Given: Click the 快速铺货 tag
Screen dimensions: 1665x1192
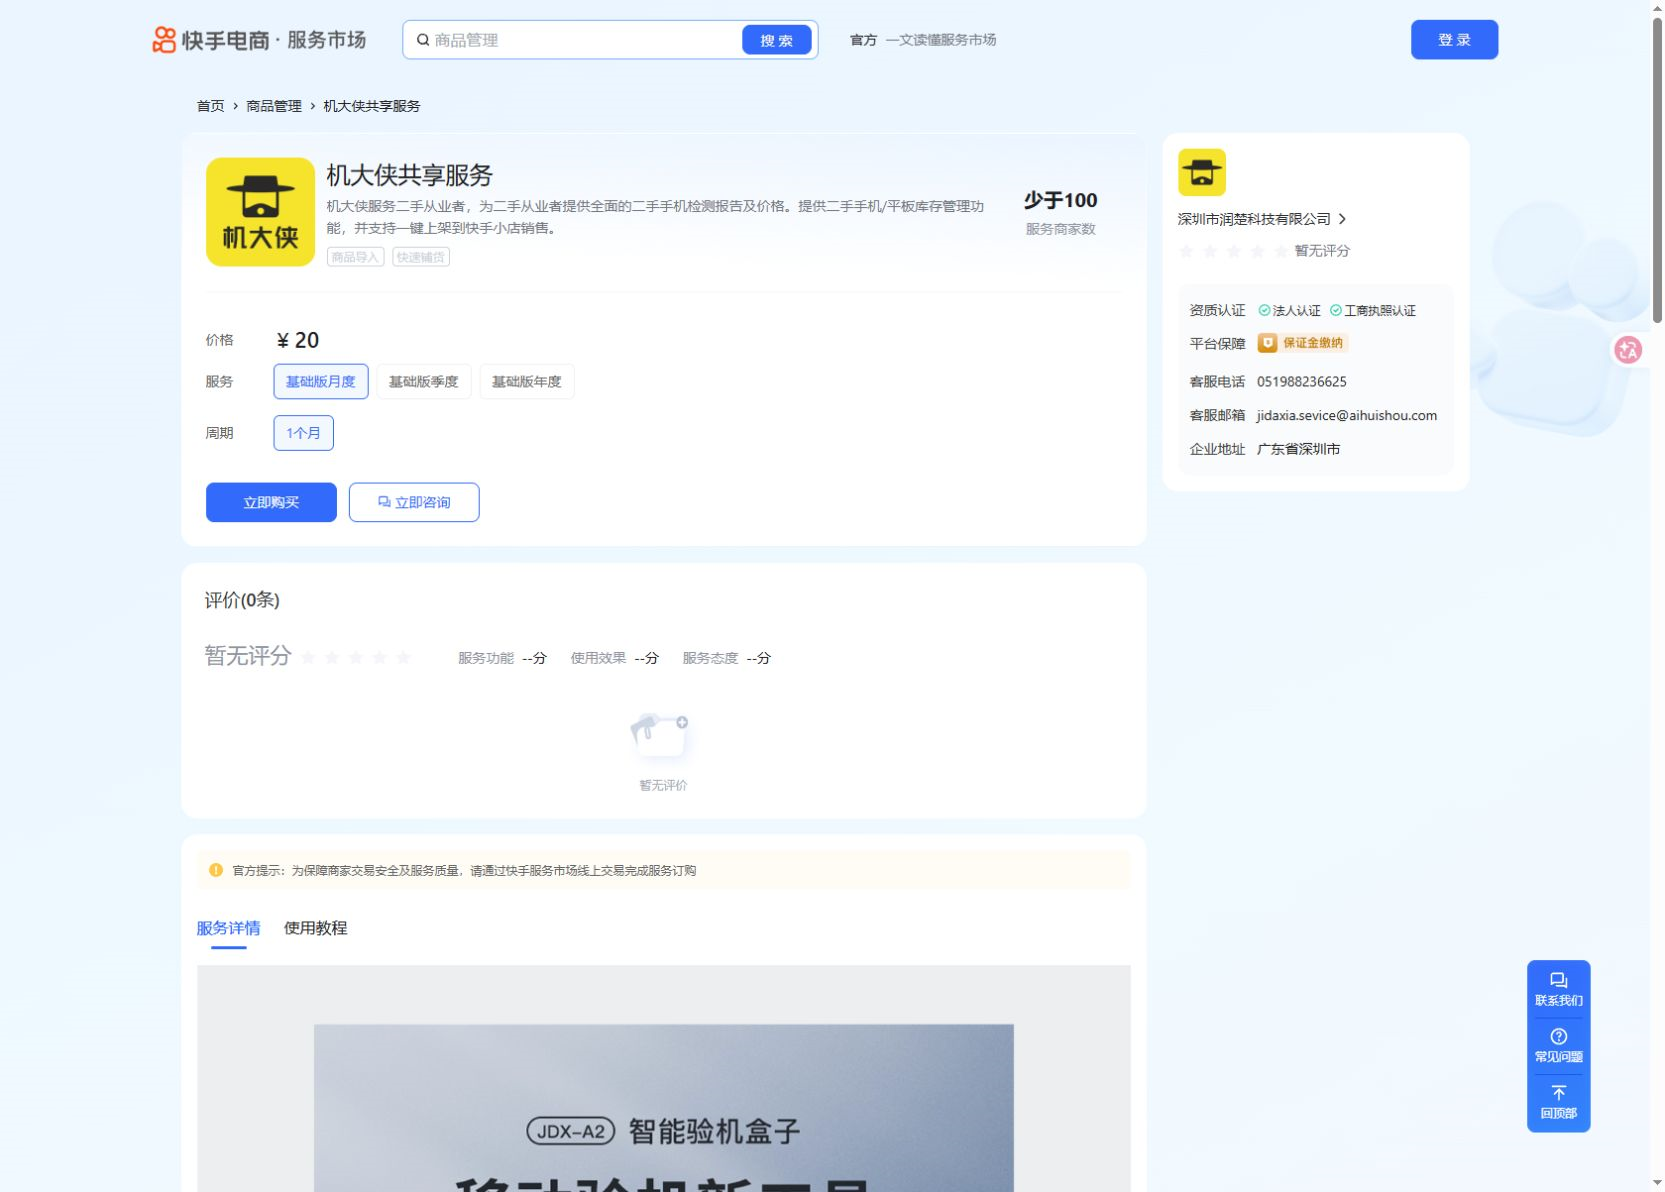Looking at the screenshot, I should pos(420,257).
